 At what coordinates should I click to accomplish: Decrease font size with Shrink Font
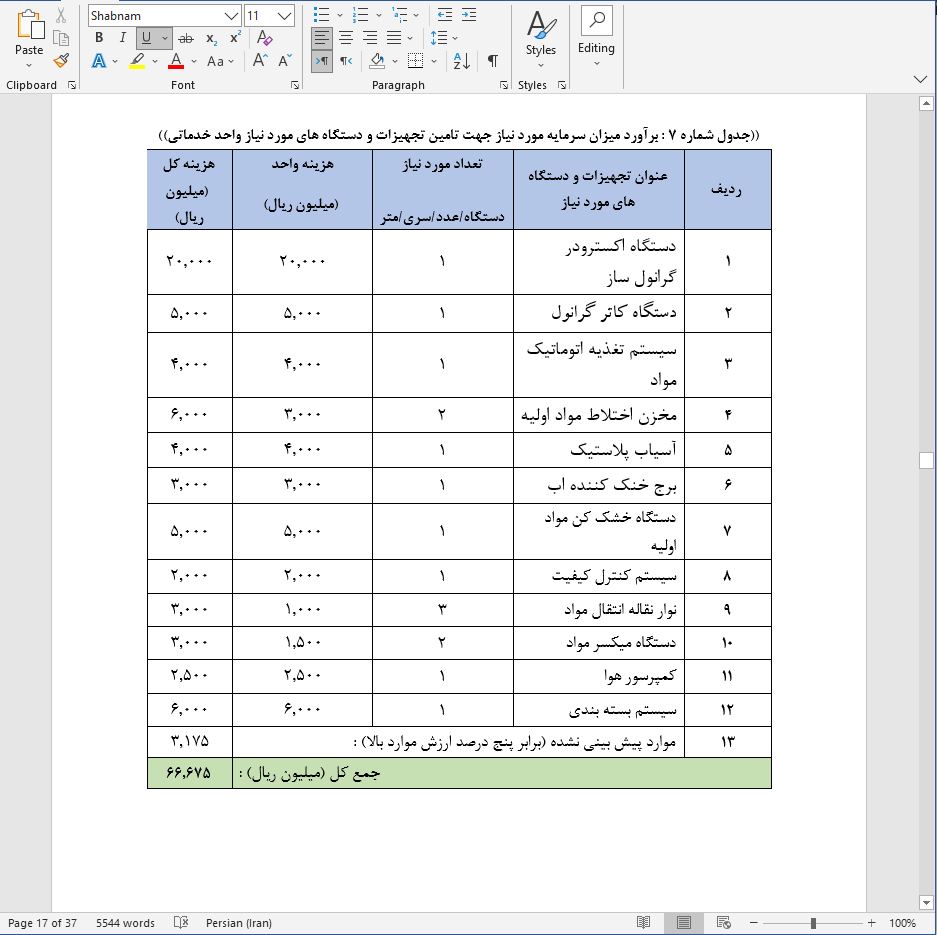click(x=284, y=60)
